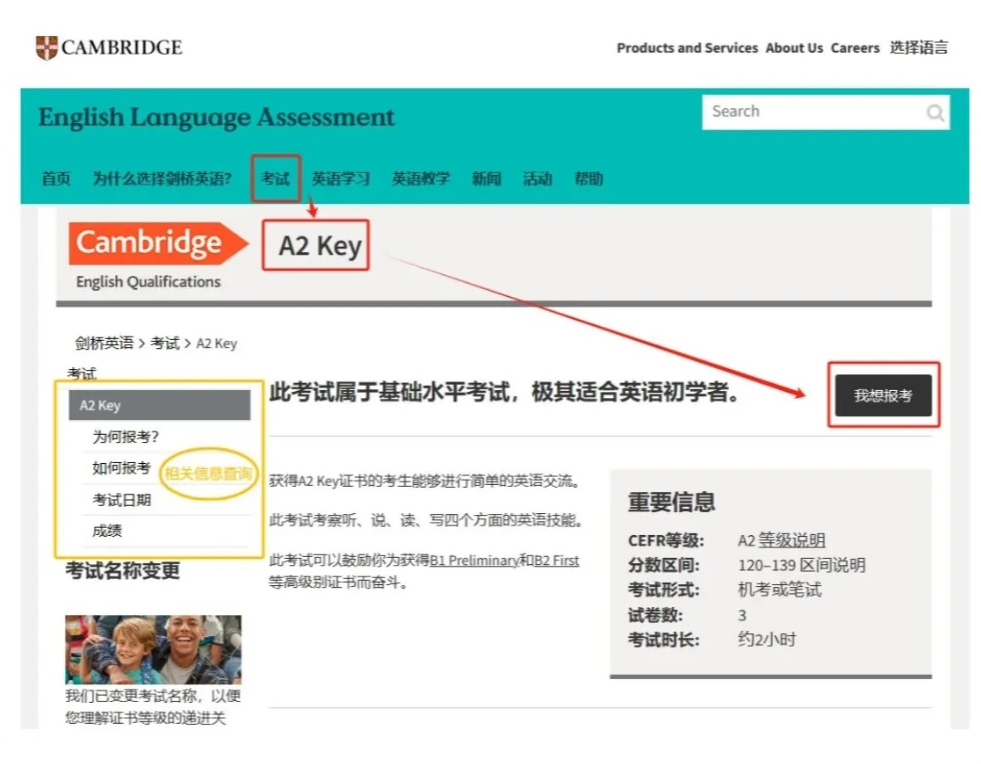Open 成绩 in the sidebar menu
This screenshot has width=981, height=764.
point(108,531)
